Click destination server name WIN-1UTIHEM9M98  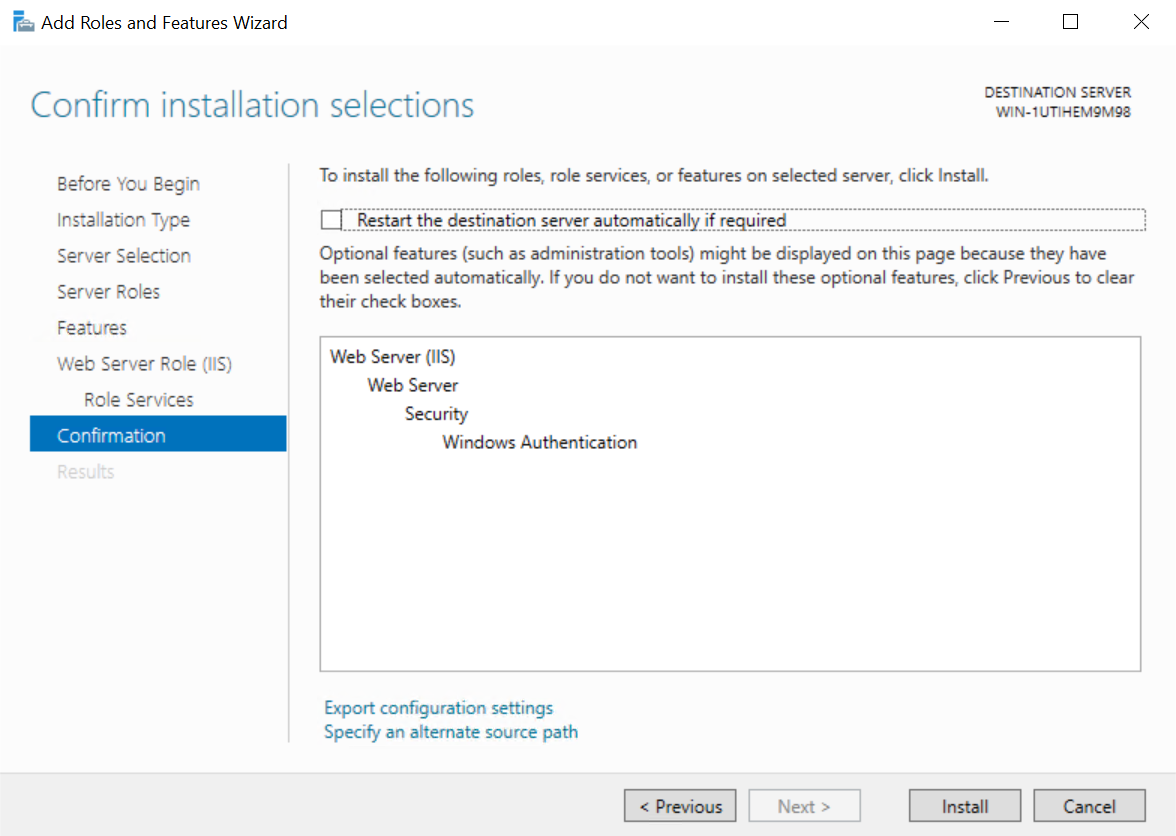1063,112
